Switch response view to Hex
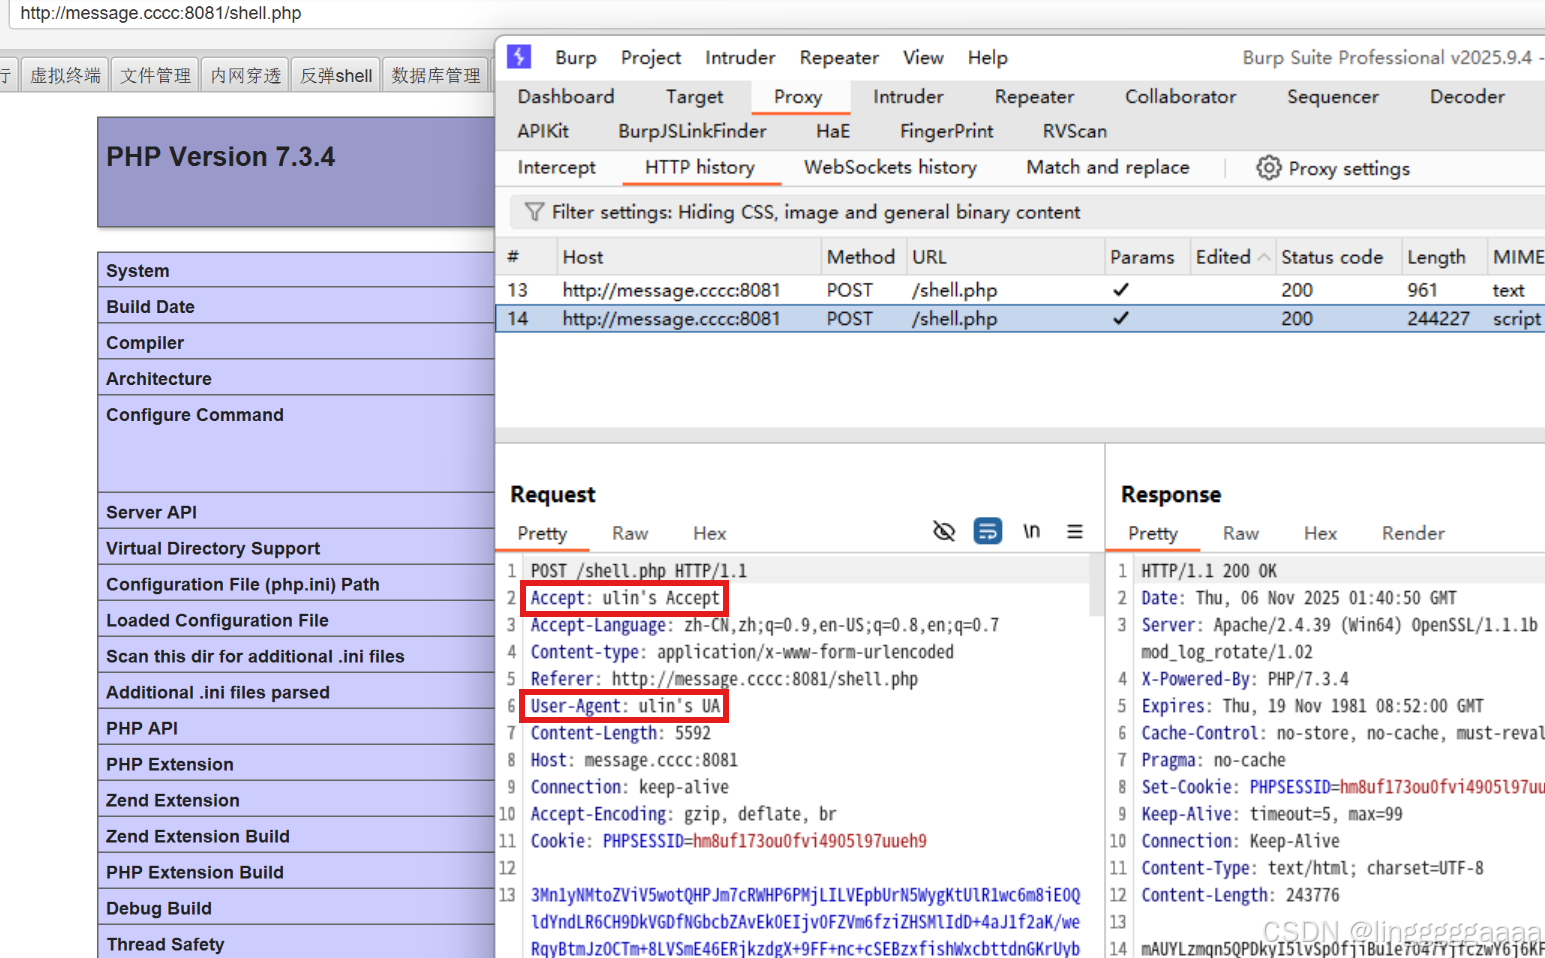The image size is (1545, 958). [1320, 533]
